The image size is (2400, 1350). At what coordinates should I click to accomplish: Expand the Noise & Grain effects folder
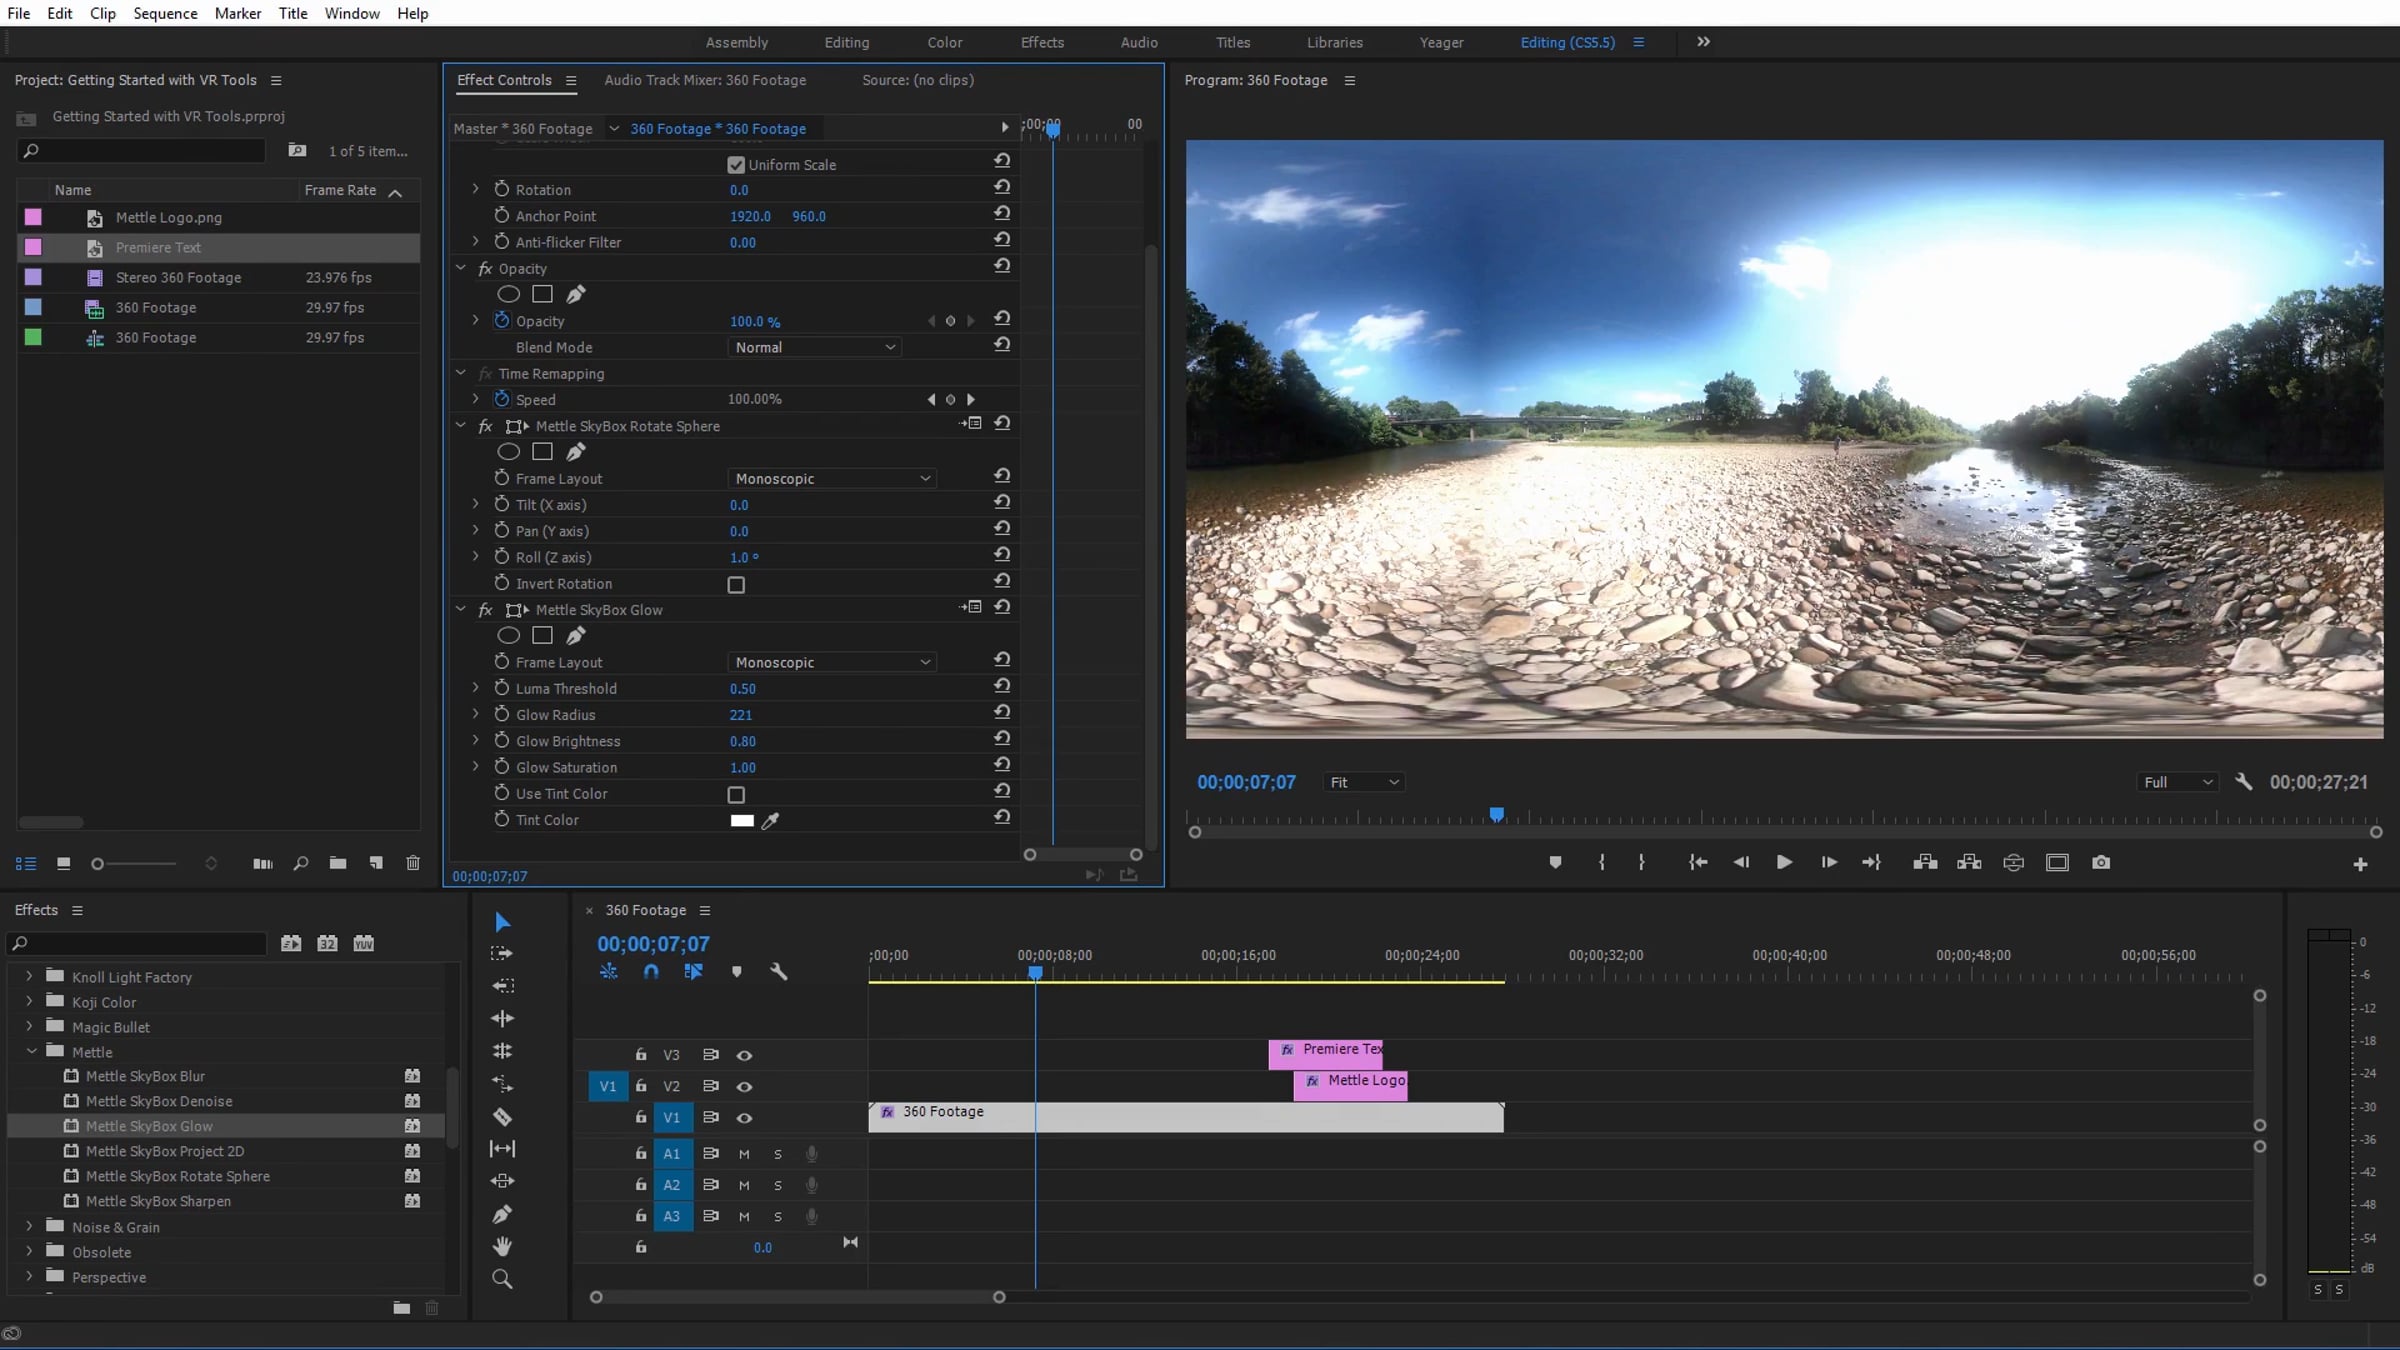[x=29, y=1226]
